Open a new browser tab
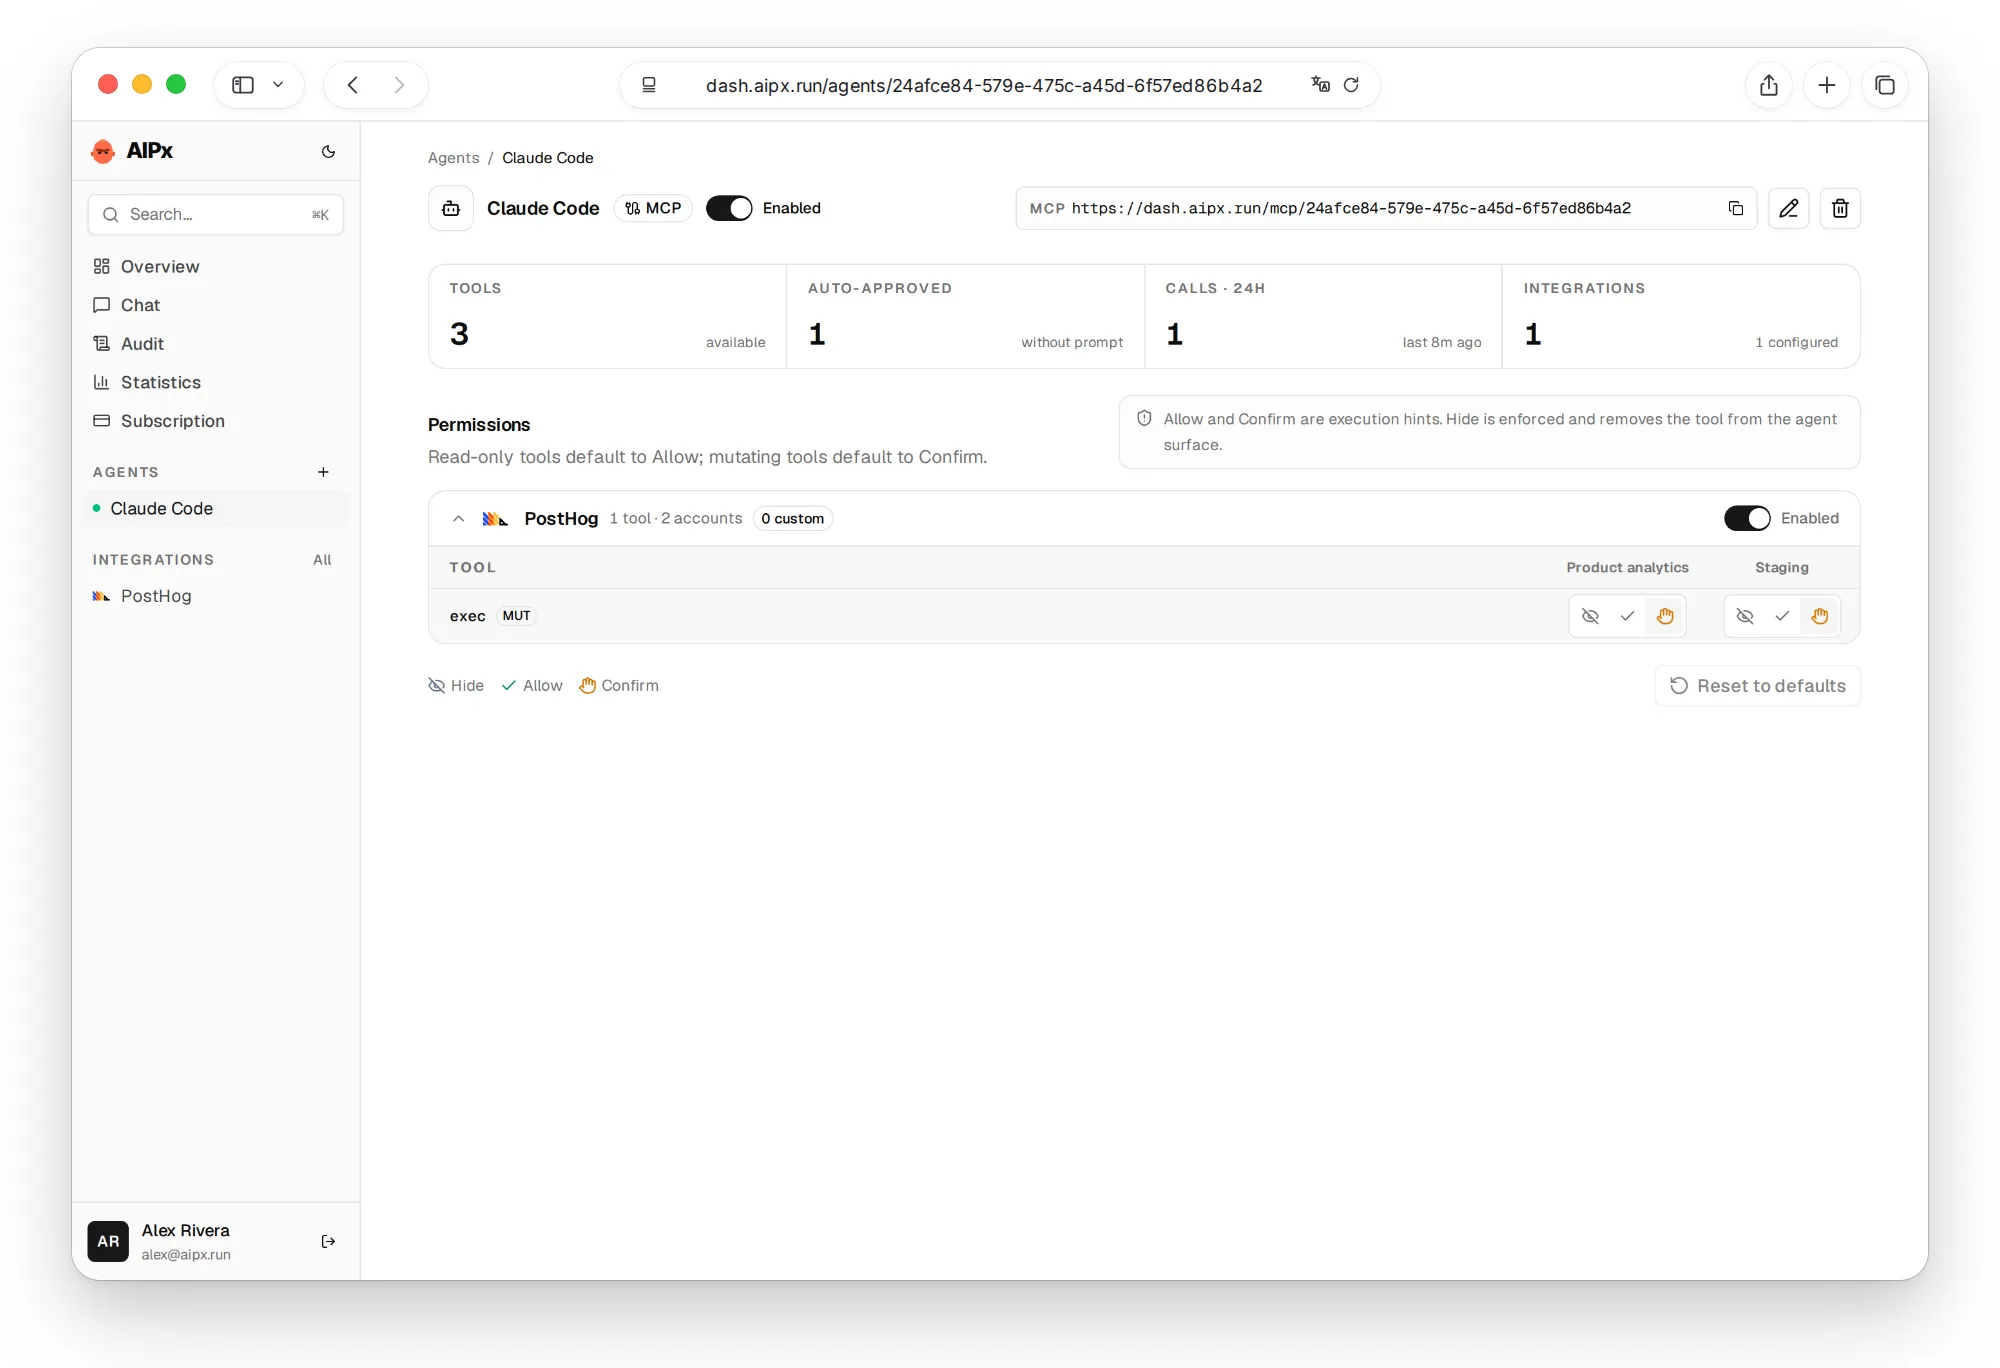This screenshot has height=1368, width=2000. click(1827, 85)
